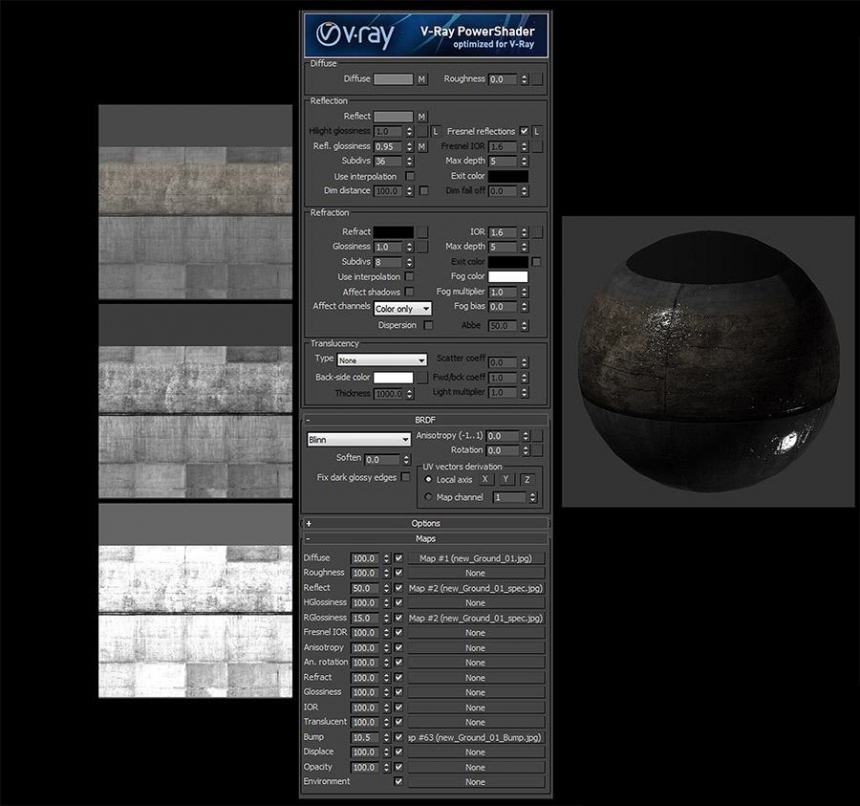Toggle the Fresnel IOR L lock button
Image resolution: width=860 pixels, height=806 pixels.
tap(537, 132)
